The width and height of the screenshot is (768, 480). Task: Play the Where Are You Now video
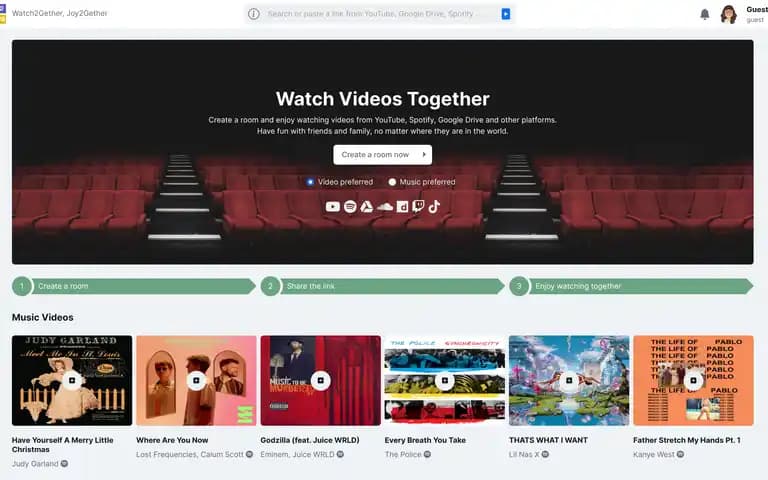[196, 381]
